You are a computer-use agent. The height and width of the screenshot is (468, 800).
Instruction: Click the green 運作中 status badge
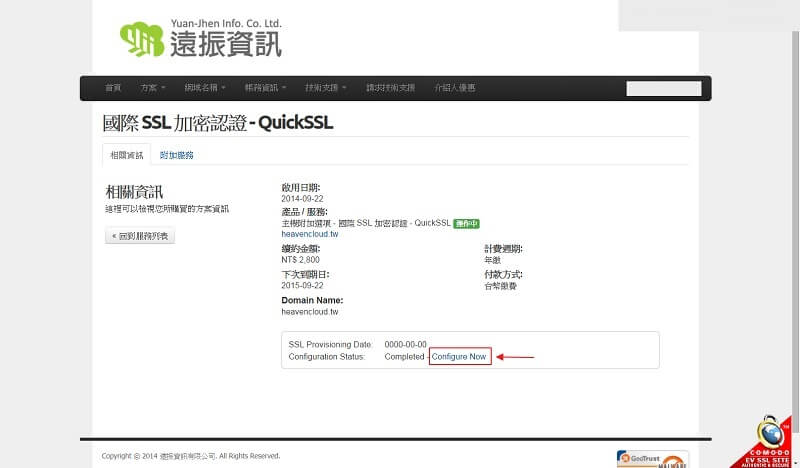tap(466, 224)
